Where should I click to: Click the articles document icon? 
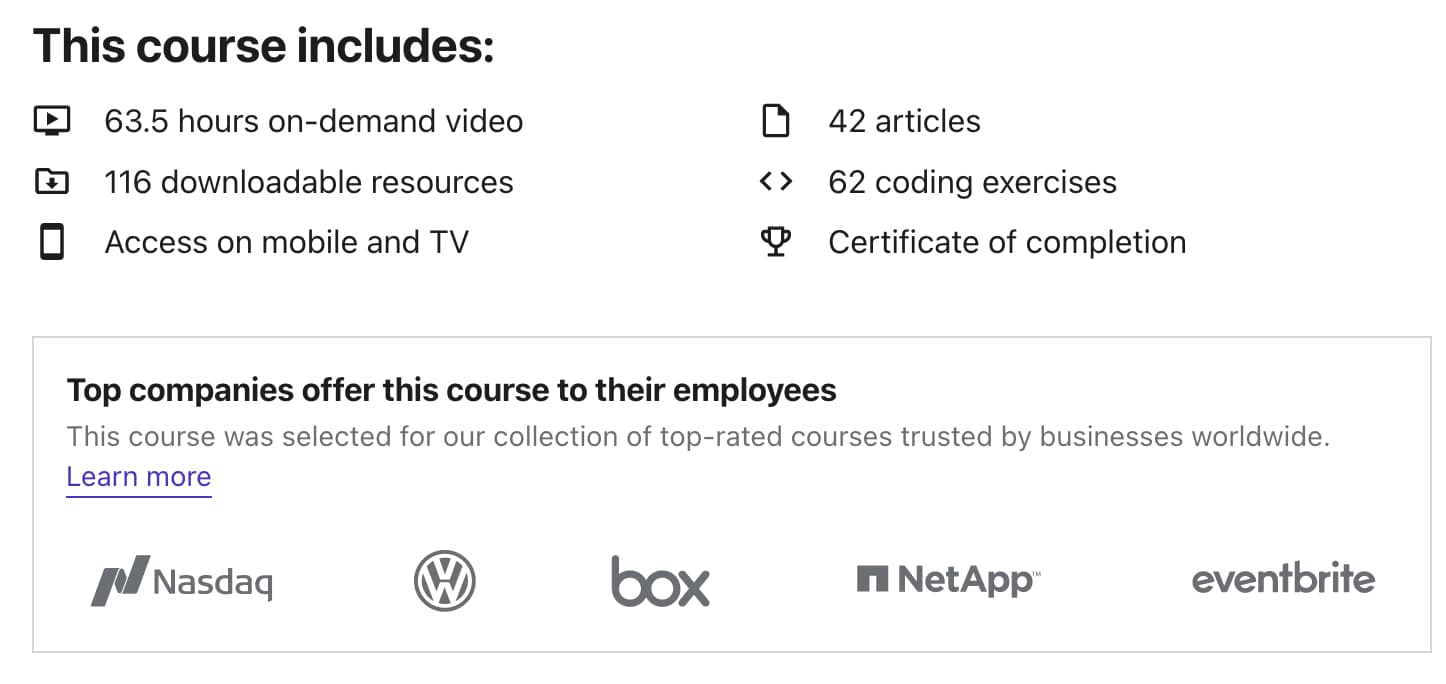(776, 120)
